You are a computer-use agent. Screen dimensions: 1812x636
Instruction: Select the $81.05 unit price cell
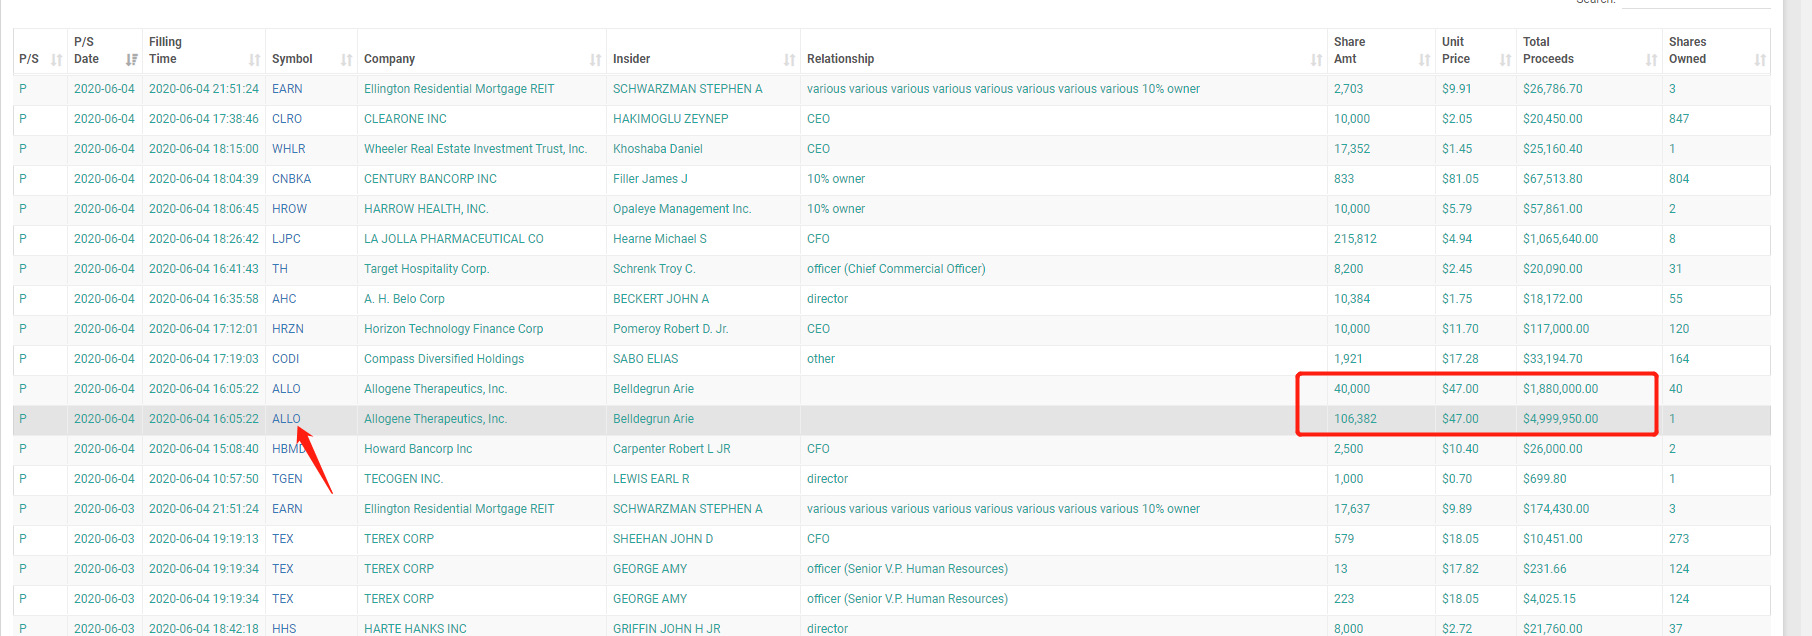click(x=1460, y=179)
